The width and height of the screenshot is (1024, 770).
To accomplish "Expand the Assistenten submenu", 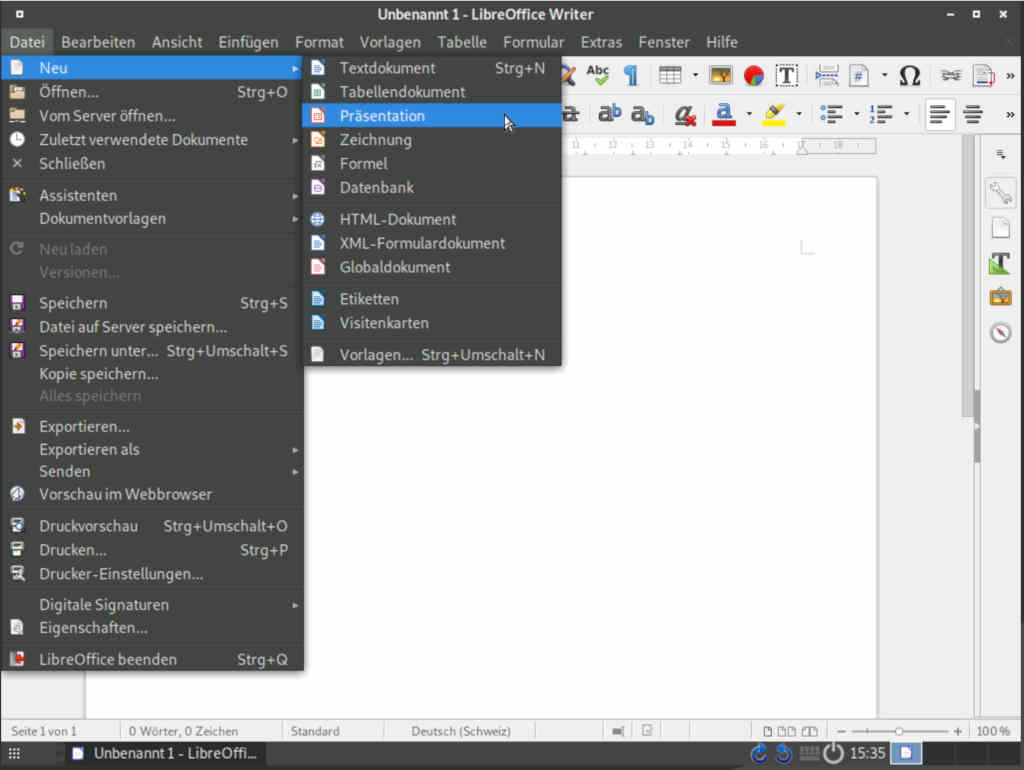I will (x=152, y=195).
